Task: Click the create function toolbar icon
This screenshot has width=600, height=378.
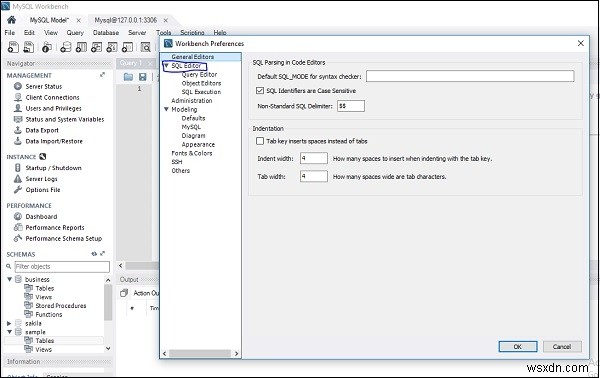Action: pyautogui.click(x=127, y=47)
